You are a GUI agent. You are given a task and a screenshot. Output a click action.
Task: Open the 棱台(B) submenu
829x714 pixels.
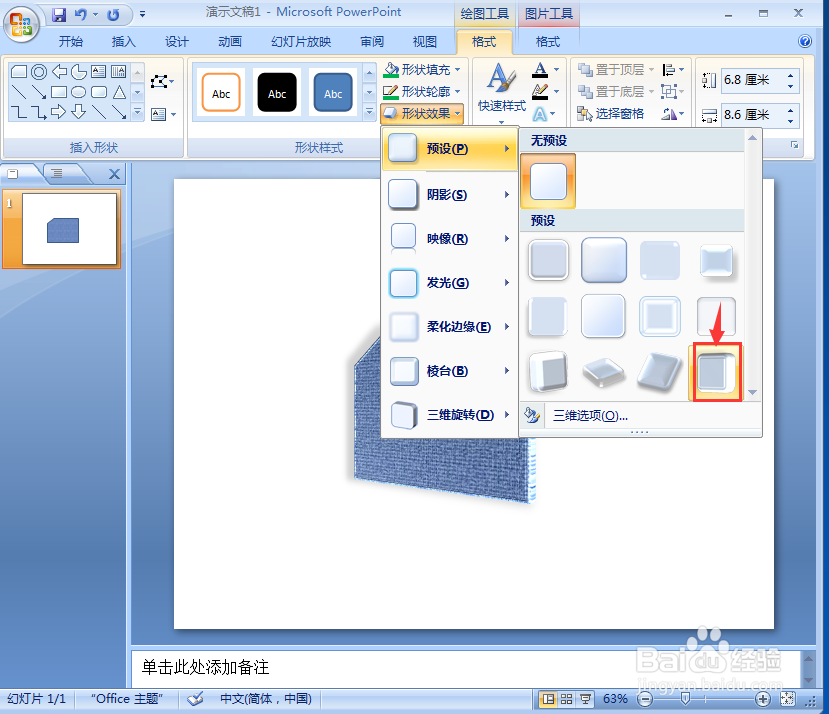pyautogui.click(x=449, y=371)
